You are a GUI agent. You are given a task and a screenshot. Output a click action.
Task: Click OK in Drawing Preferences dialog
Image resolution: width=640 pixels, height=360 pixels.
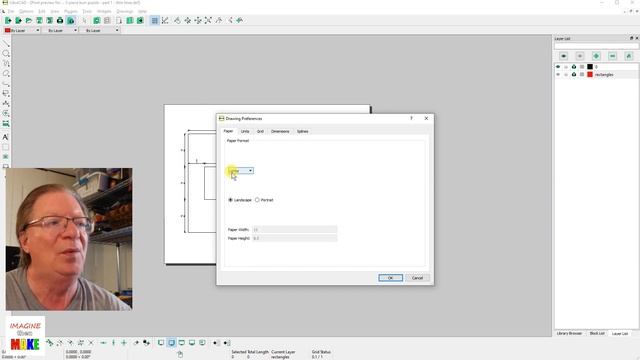pyautogui.click(x=391, y=278)
